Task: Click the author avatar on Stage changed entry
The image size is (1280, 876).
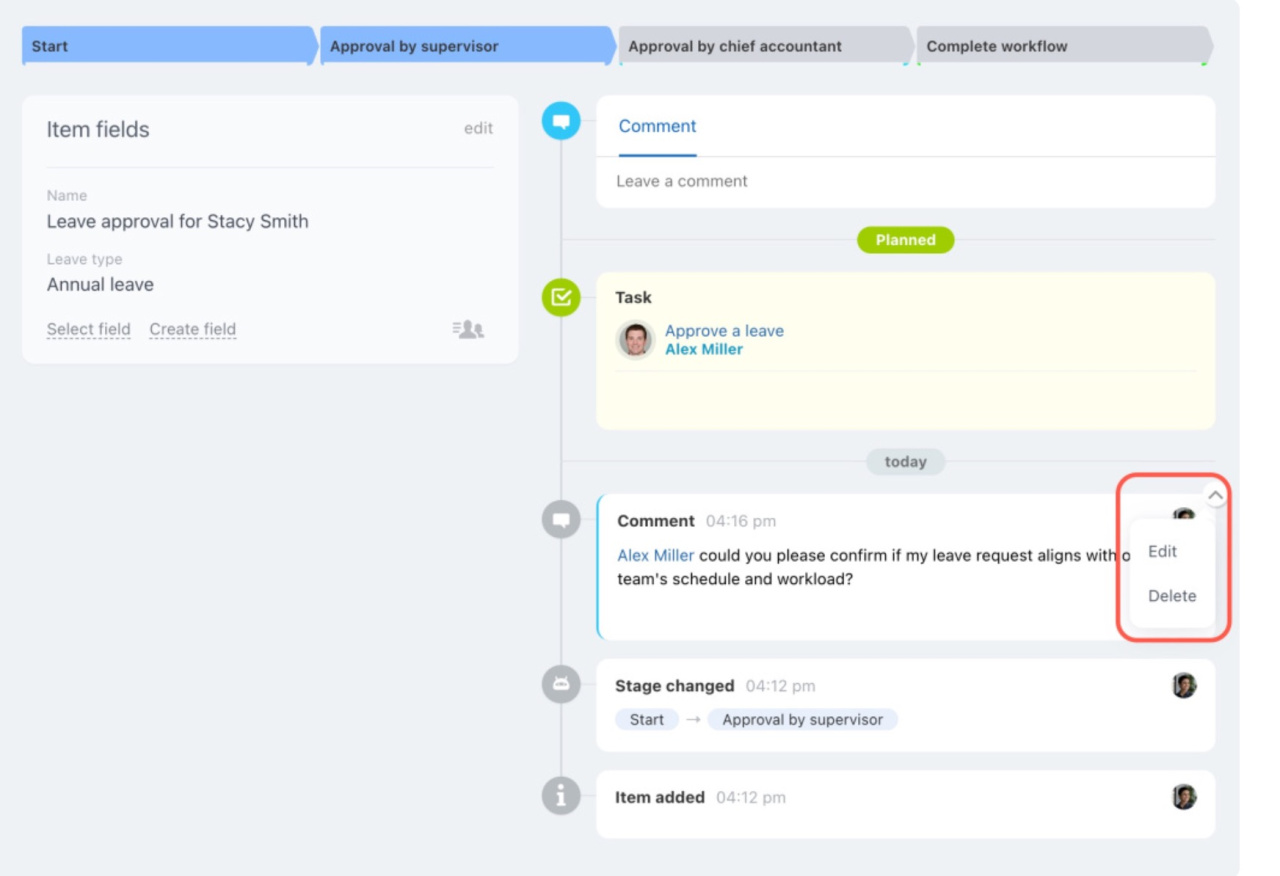Action: coord(1184,686)
